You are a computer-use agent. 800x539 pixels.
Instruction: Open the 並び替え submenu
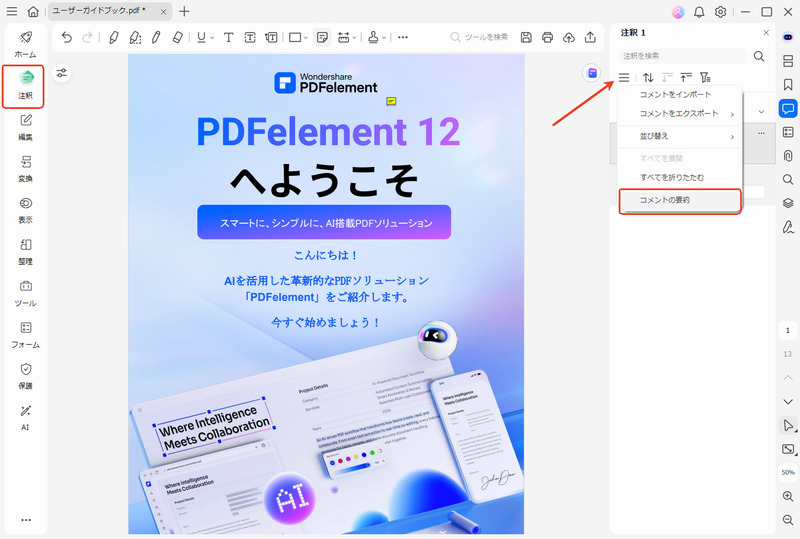click(x=680, y=136)
